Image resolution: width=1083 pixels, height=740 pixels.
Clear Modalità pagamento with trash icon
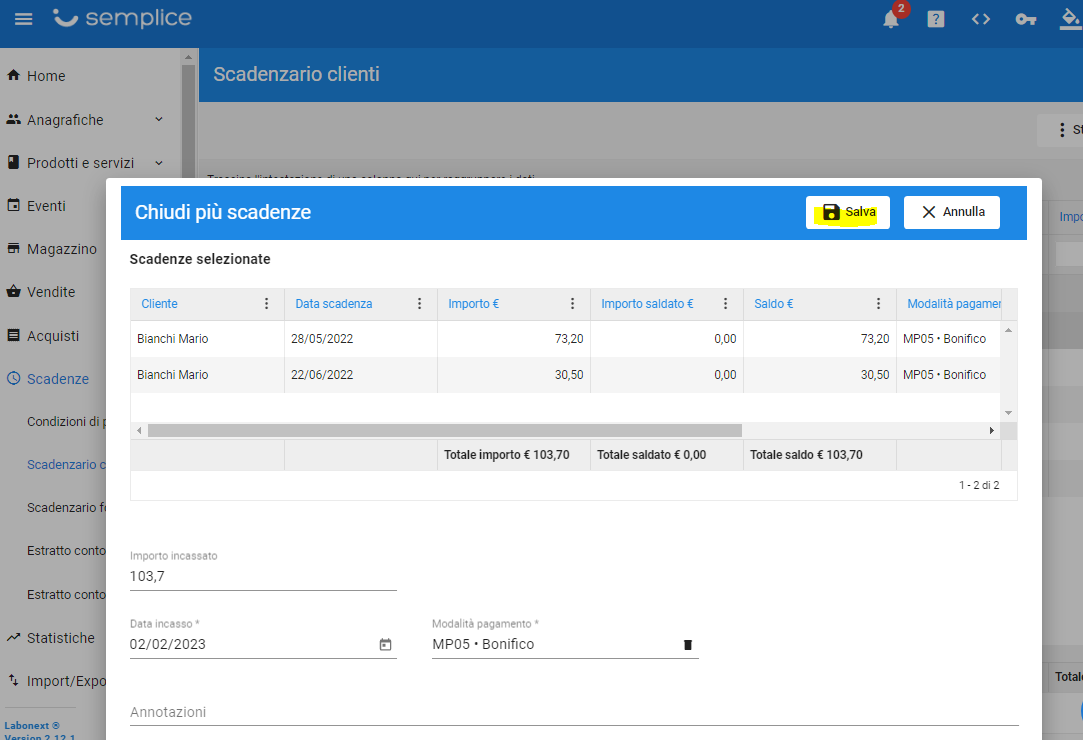(x=687, y=645)
